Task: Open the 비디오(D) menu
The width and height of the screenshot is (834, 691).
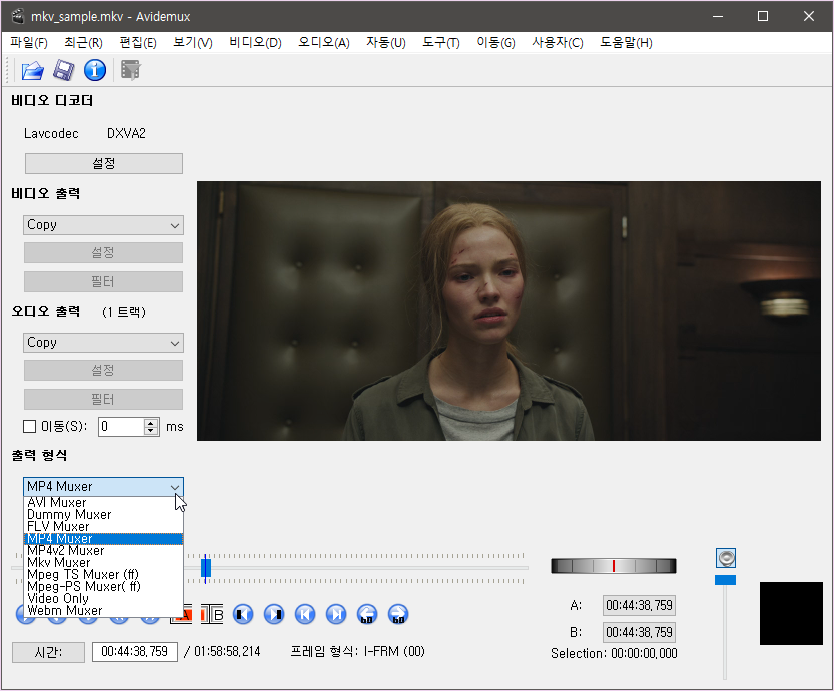Action: click(x=255, y=43)
